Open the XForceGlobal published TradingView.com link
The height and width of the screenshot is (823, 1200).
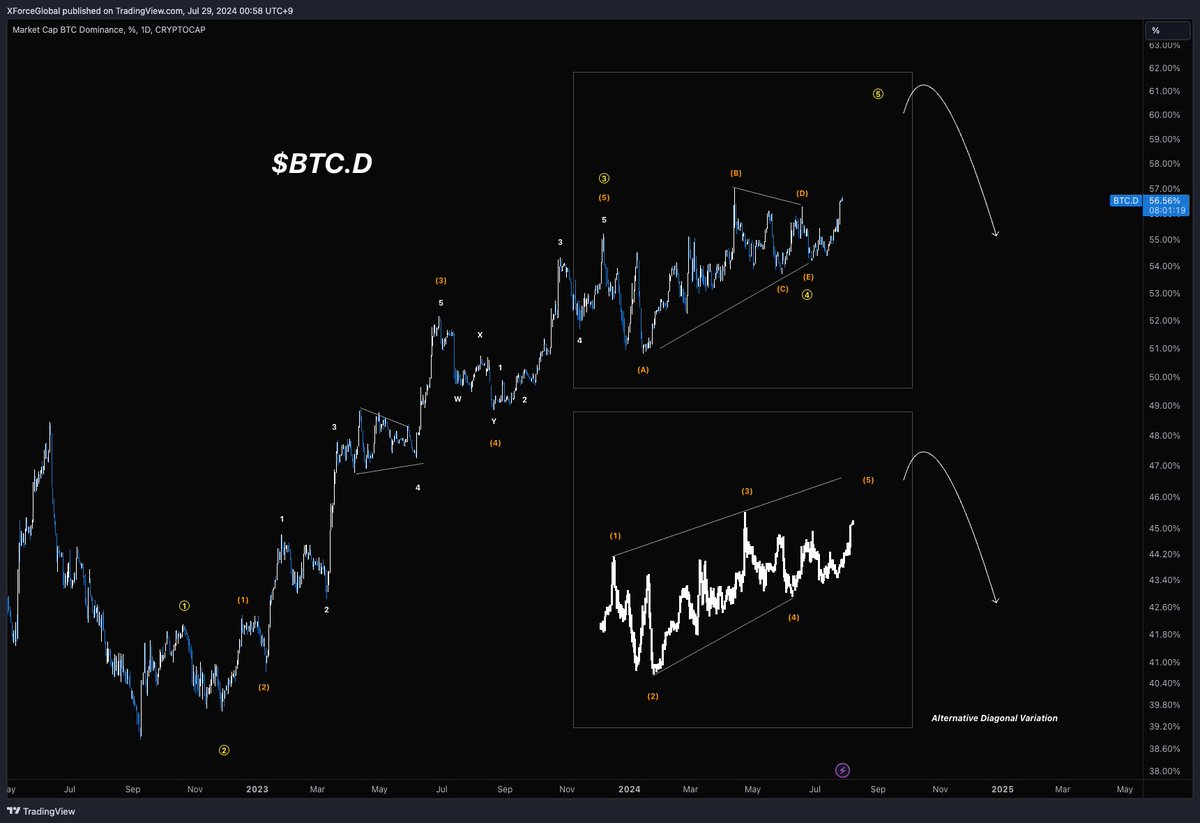point(150,10)
